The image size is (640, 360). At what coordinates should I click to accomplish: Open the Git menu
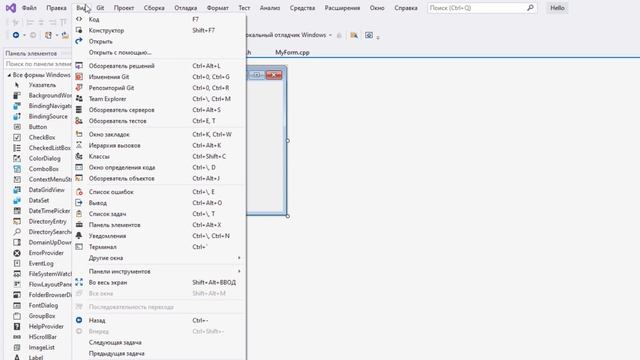point(100,8)
